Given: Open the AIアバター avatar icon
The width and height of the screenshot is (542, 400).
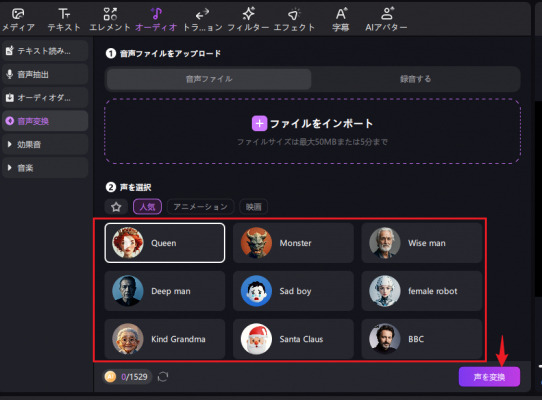Looking at the screenshot, I should [386, 14].
